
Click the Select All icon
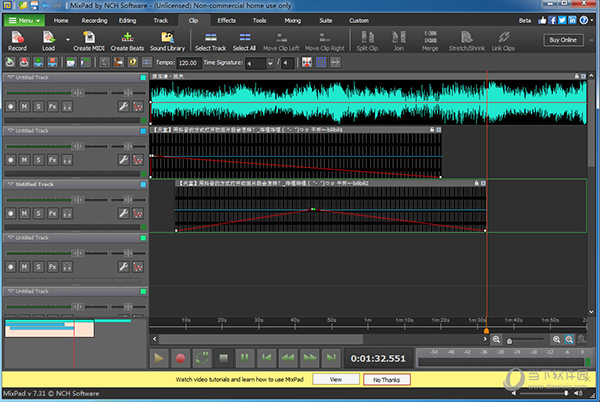pyautogui.click(x=244, y=41)
